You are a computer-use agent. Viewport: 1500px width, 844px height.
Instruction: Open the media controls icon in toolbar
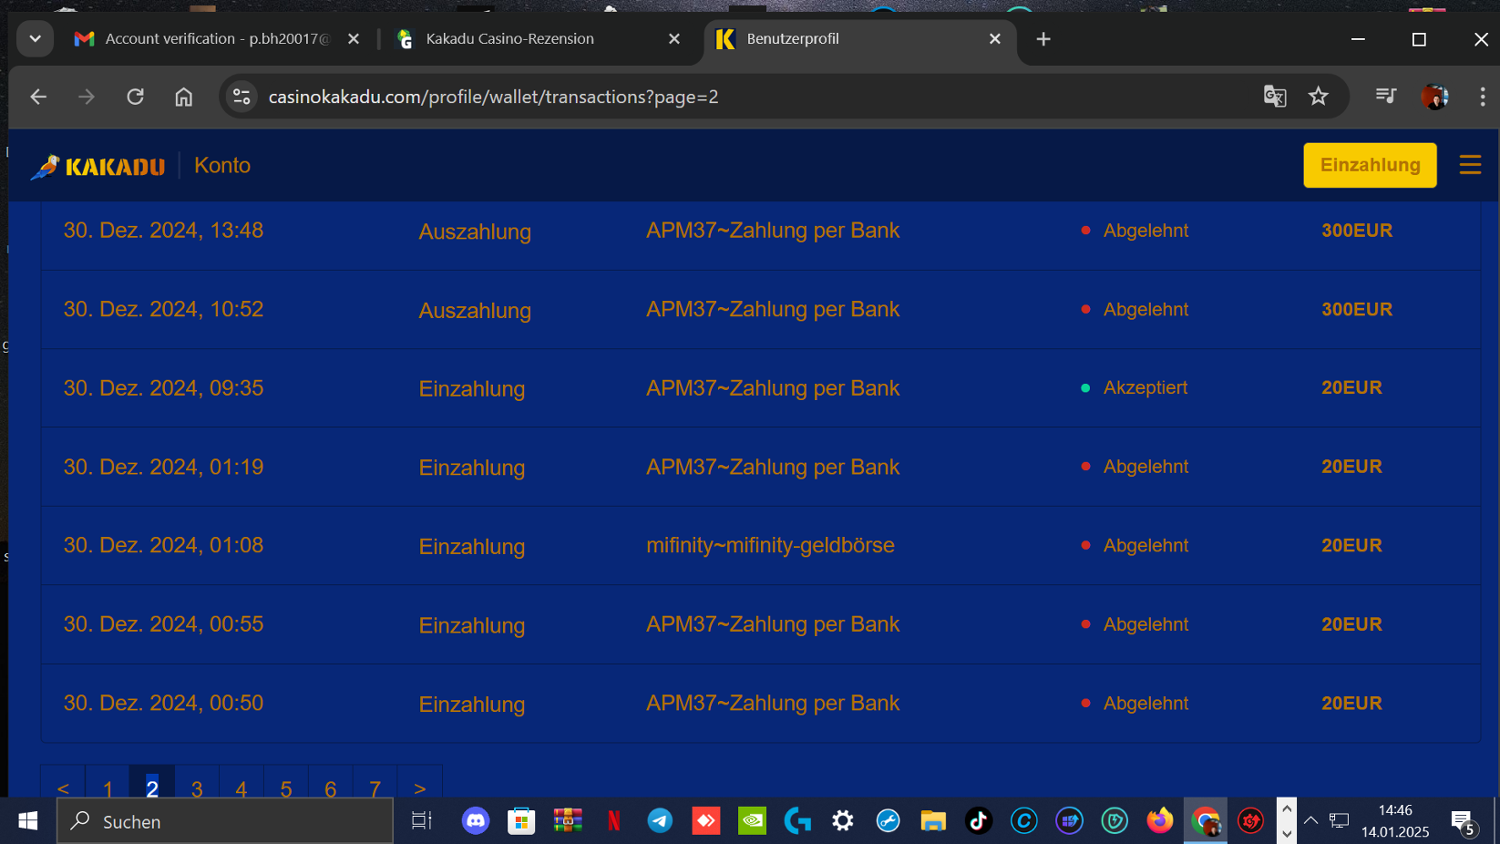click(1385, 97)
